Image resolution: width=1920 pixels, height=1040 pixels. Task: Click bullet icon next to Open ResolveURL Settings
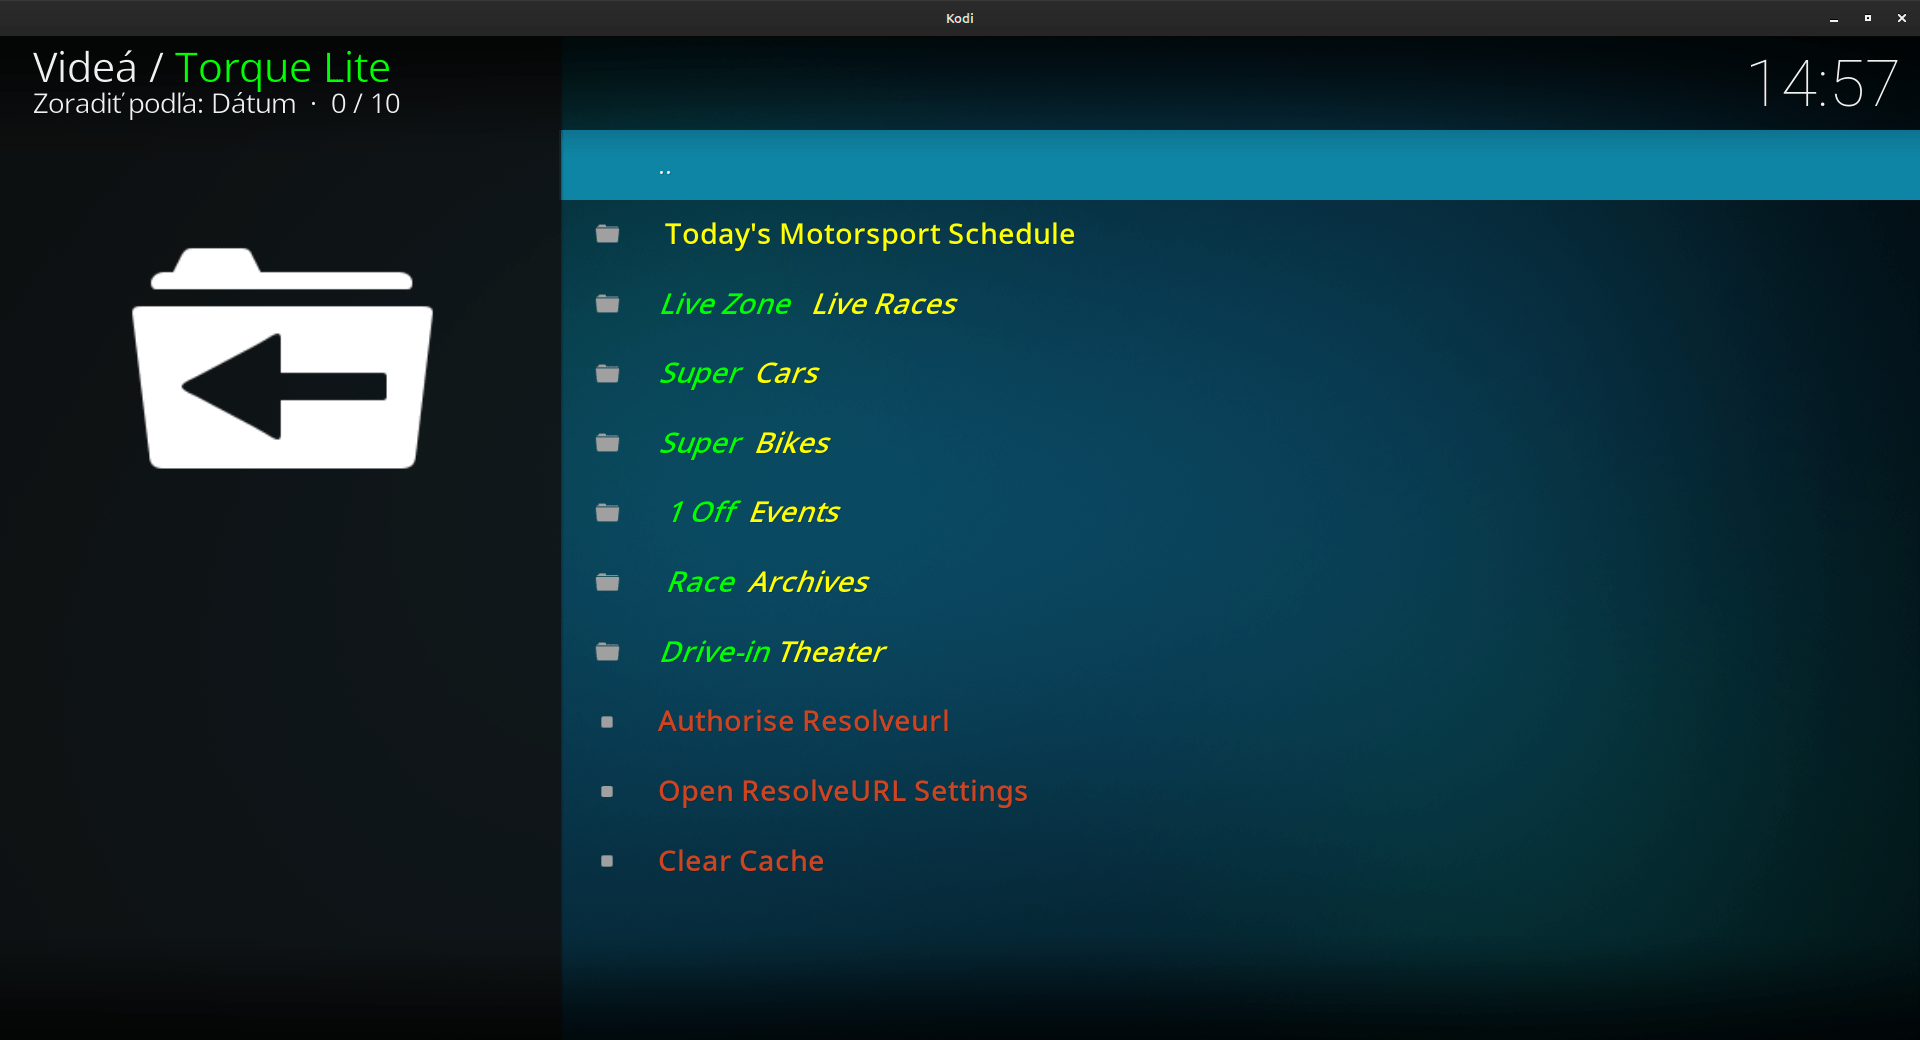607,792
